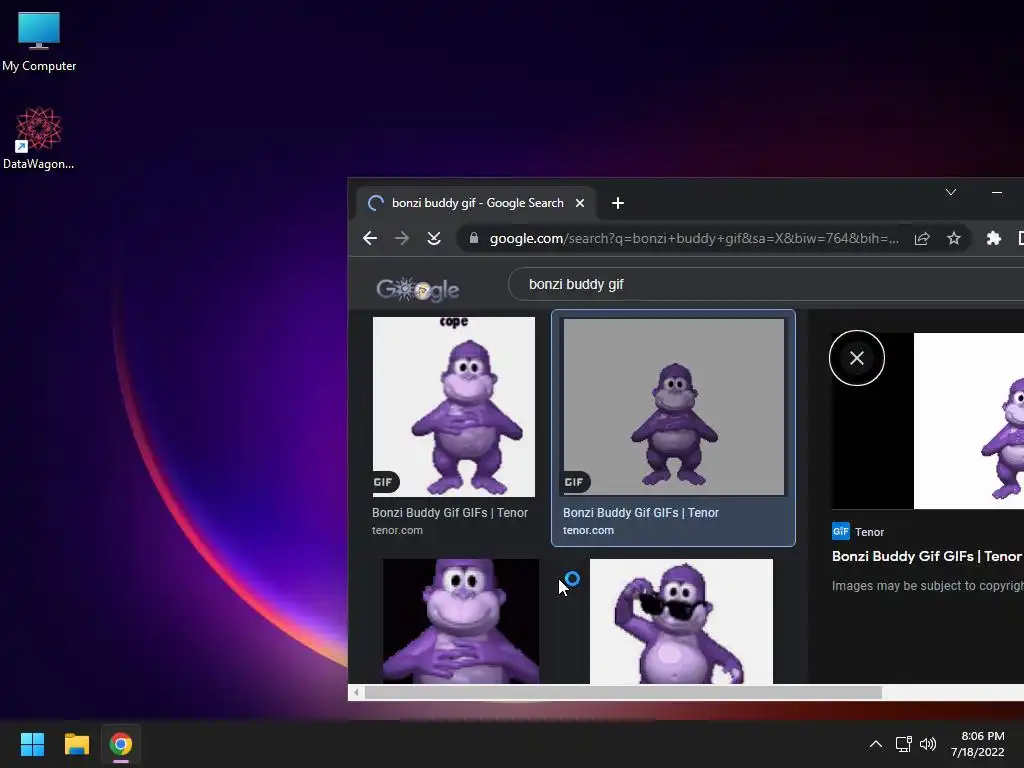Click the scrollbar's left arrow
This screenshot has height=768, width=1024.
pos(356,692)
